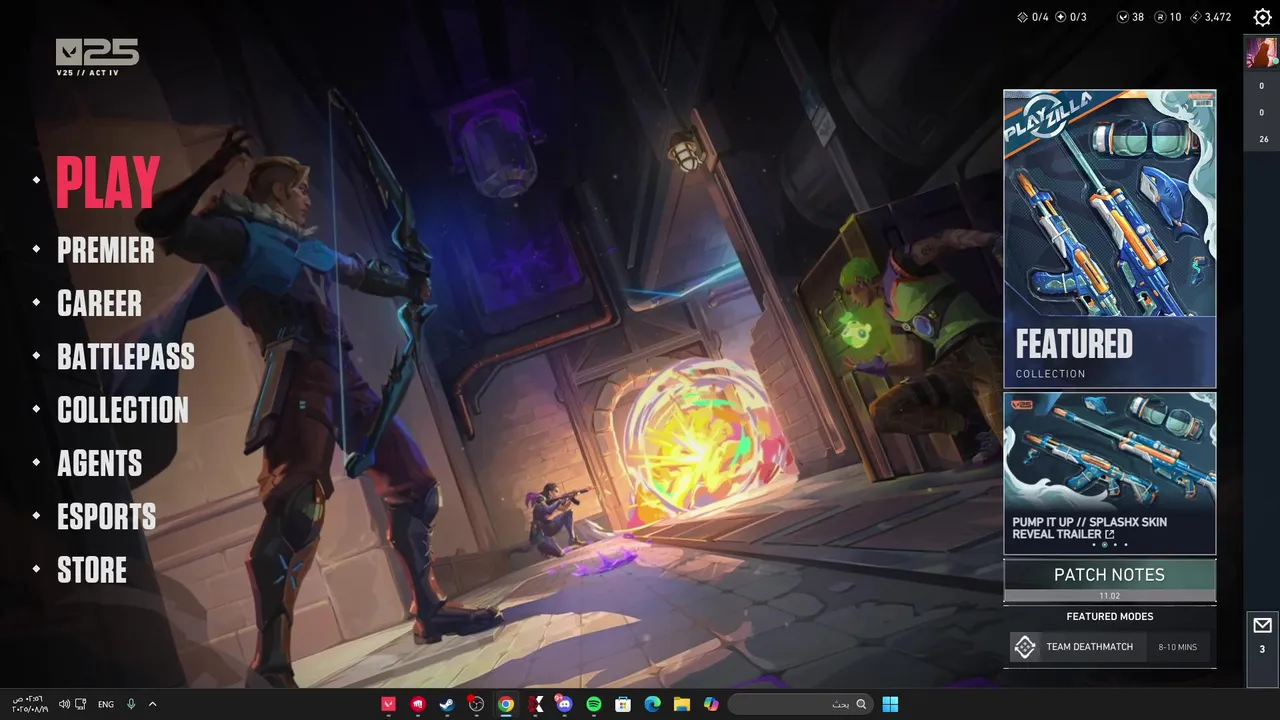Click the Valorant Points balance showing 38
This screenshot has width=1280, height=720.
coord(1130,17)
